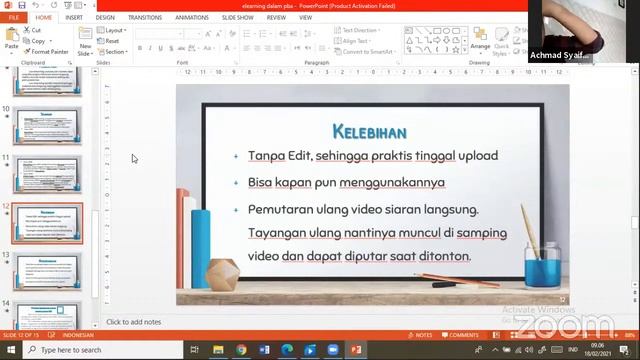640x360 pixels.
Task: Click the slide title KELEBIHAN
Action: (369, 132)
